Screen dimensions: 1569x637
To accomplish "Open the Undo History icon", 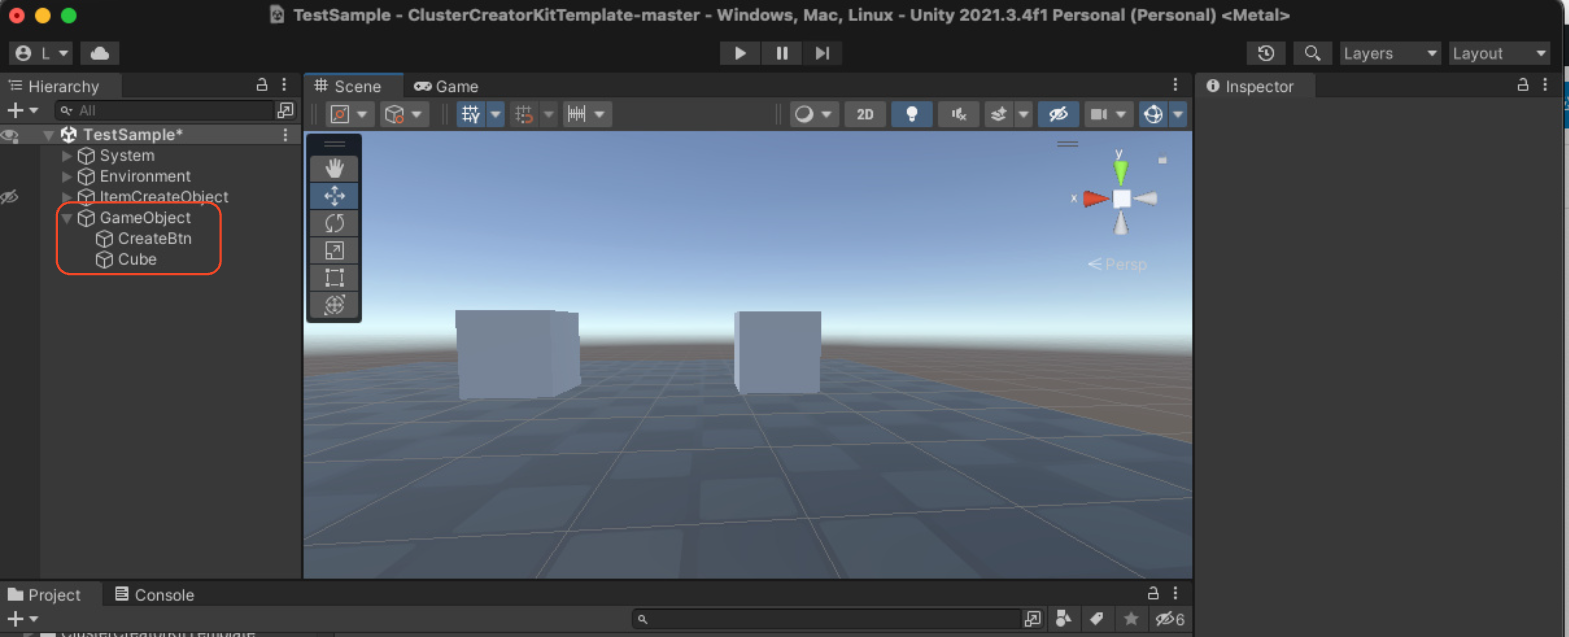I will coord(1265,53).
